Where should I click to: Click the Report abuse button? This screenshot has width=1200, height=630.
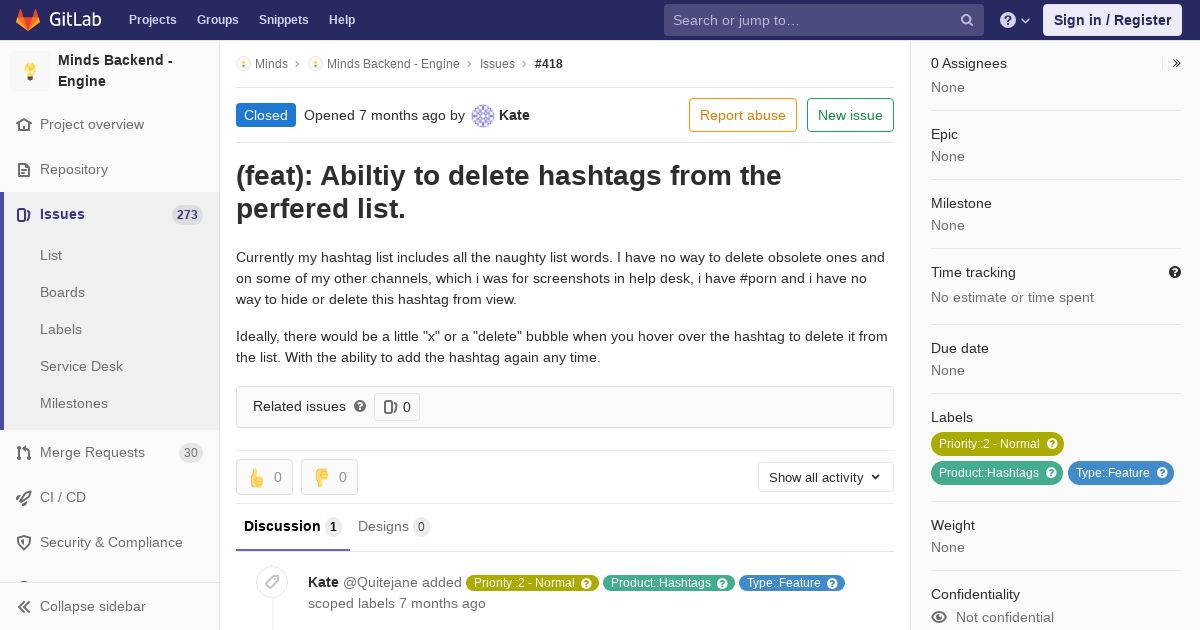(743, 115)
